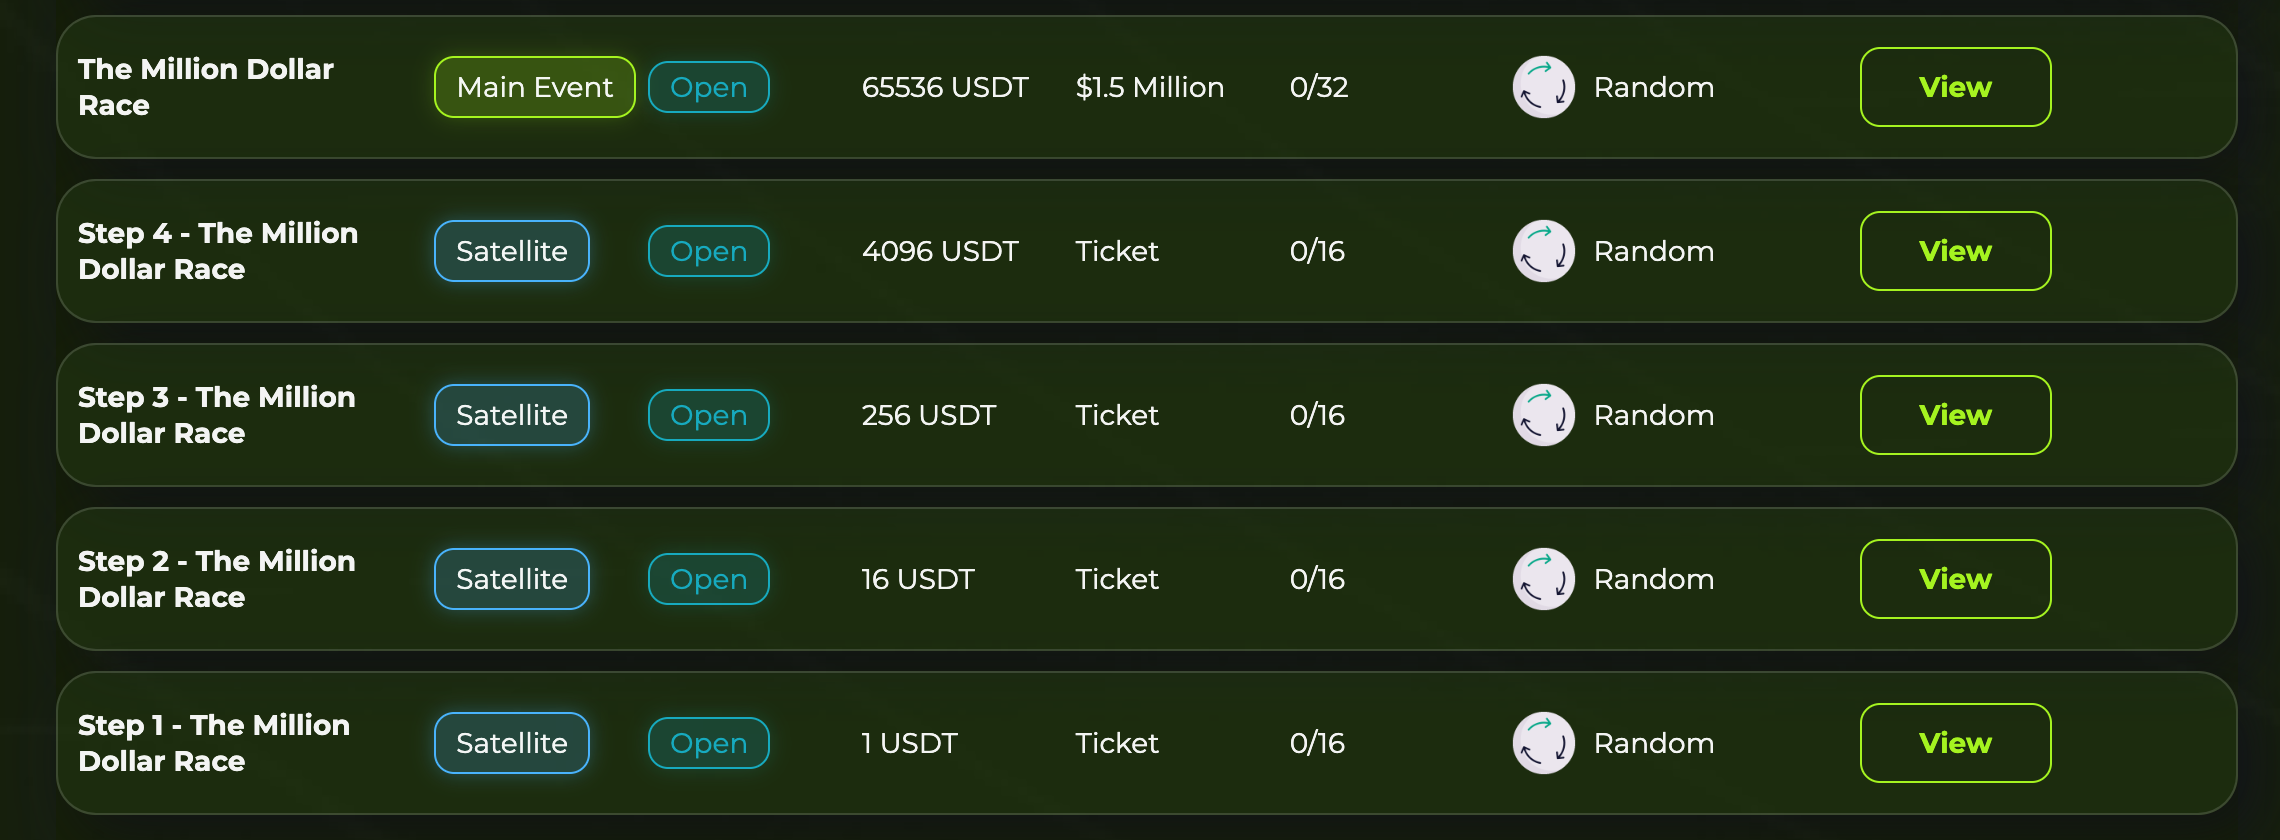View the Step 2 satellite tournament
2280x840 pixels.
click(x=1955, y=579)
